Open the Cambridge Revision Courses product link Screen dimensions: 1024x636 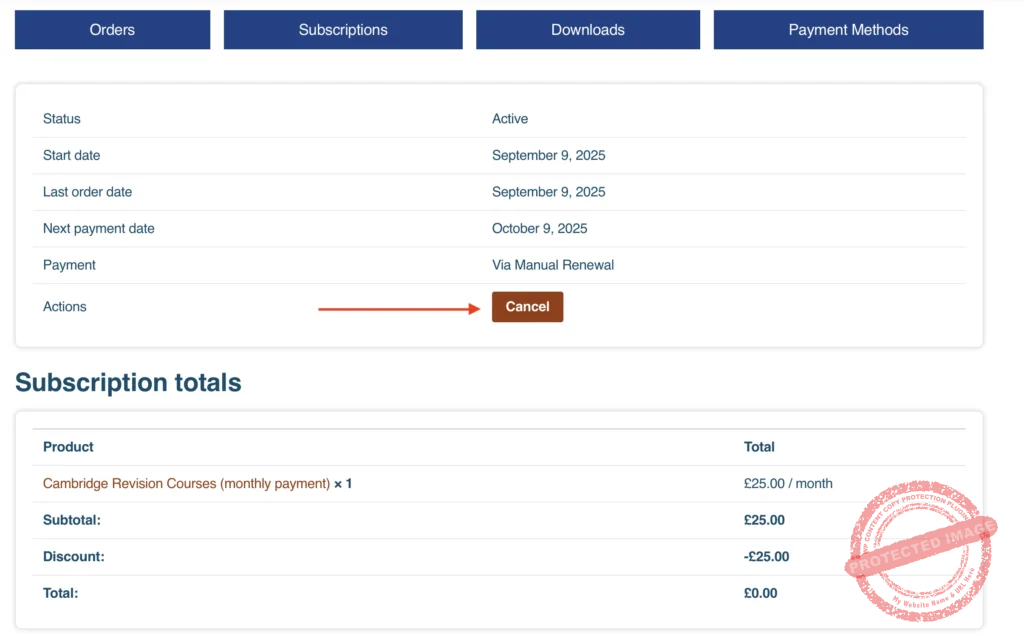click(186, 484)
